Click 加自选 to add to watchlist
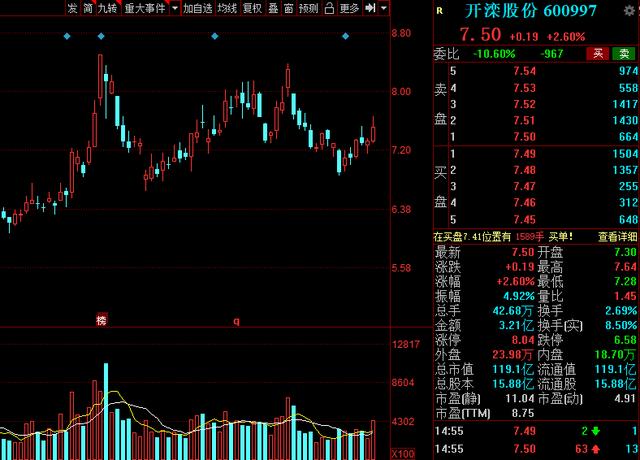Image resolution: width=640 pixels, height=460 pixels. click(x=198, y=8)
